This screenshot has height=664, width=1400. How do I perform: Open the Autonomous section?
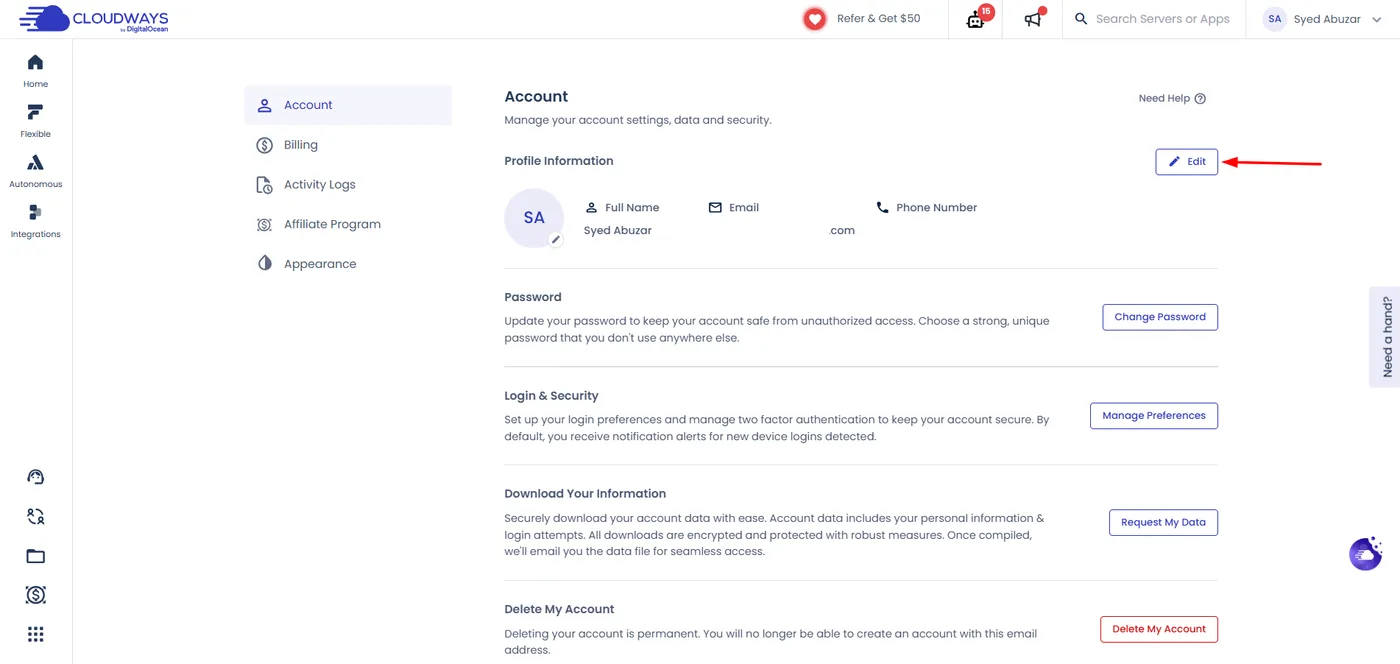[x=35, y=171]
